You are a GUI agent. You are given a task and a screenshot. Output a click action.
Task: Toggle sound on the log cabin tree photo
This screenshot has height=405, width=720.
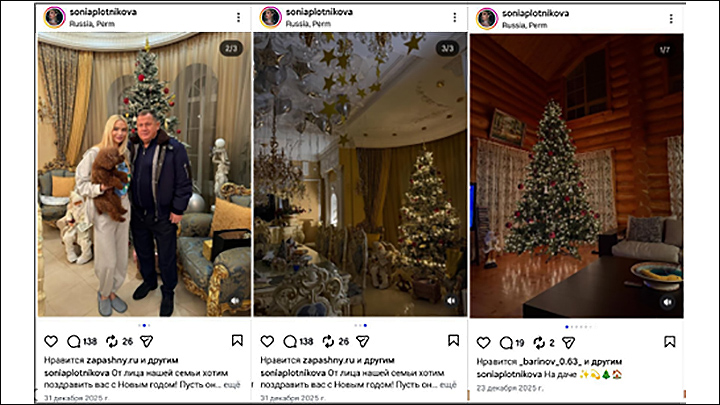(x=668, y=302)
